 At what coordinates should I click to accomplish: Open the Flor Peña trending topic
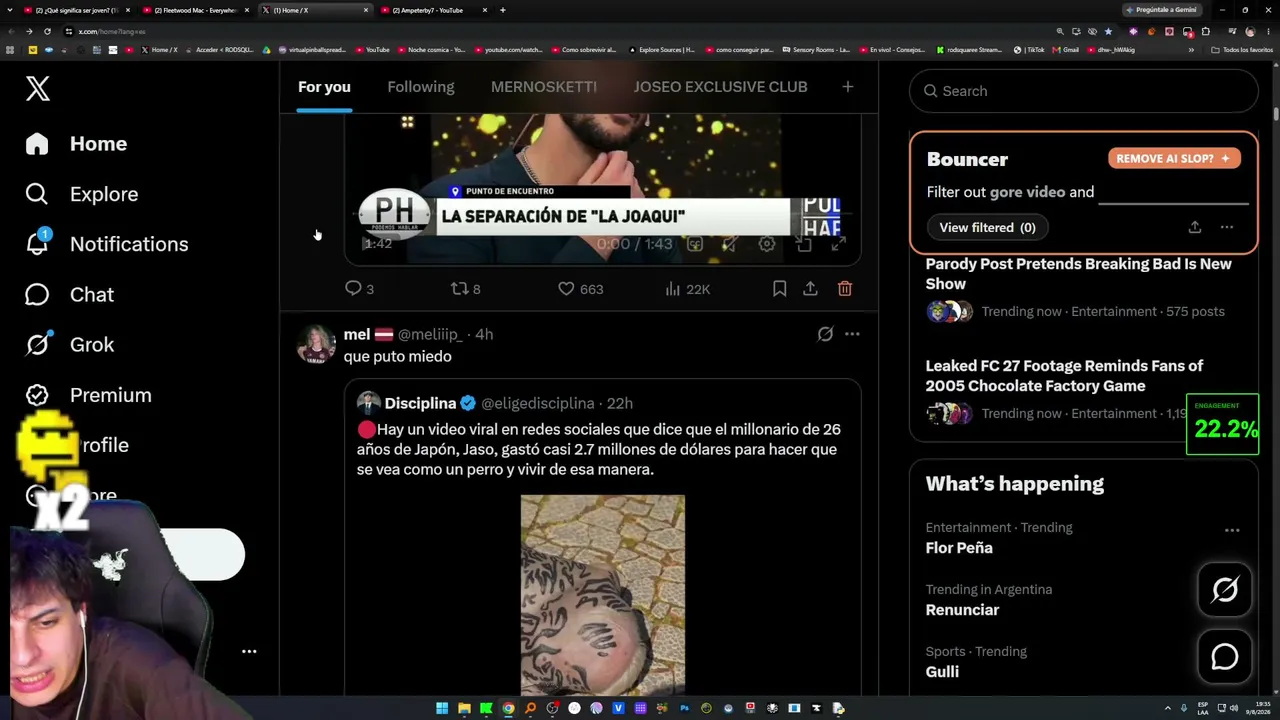click(959, 548)
